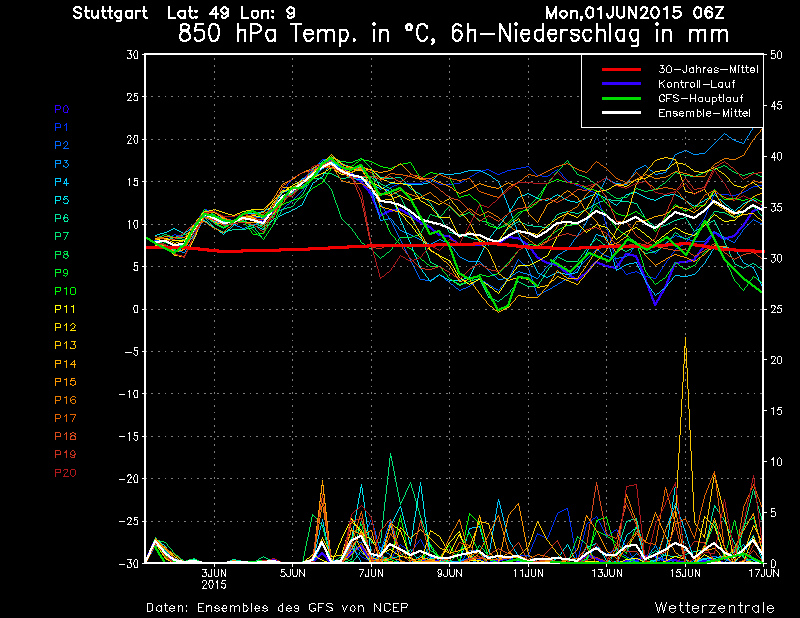Click the Mon,01JUN2015 06Z run date
The image size is (800, 618).
click(635, 13)
